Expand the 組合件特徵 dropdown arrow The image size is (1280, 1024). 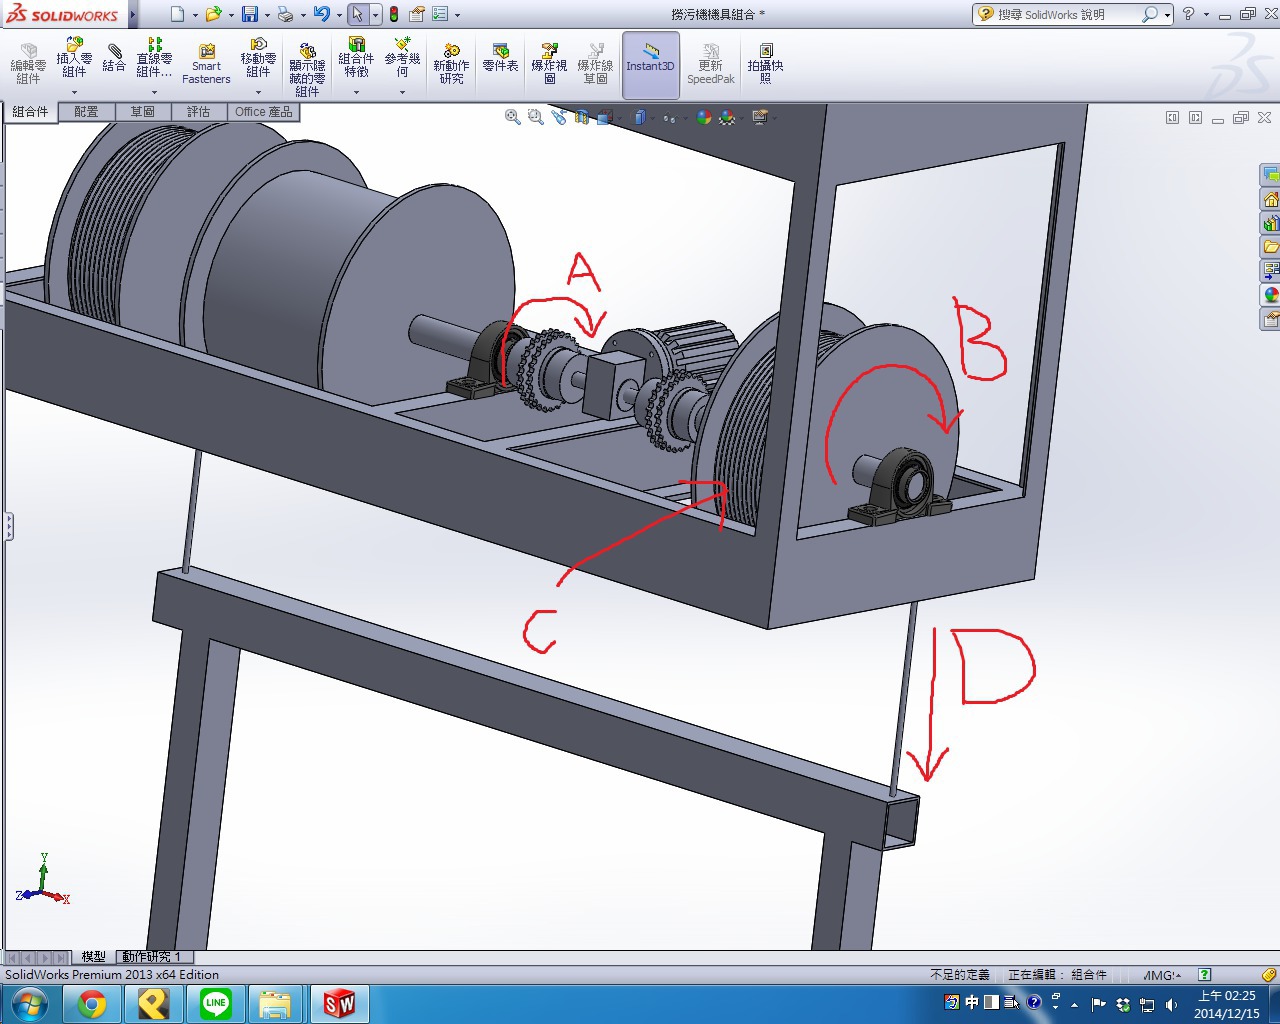point(356,93)
